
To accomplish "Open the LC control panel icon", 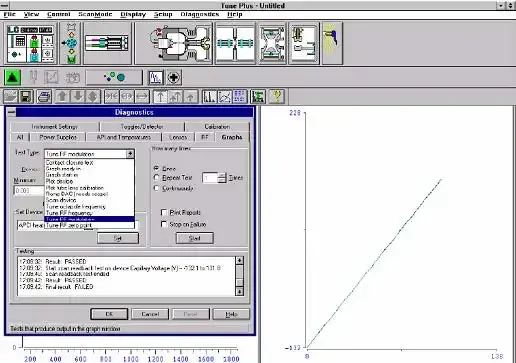I will (30, 43).
